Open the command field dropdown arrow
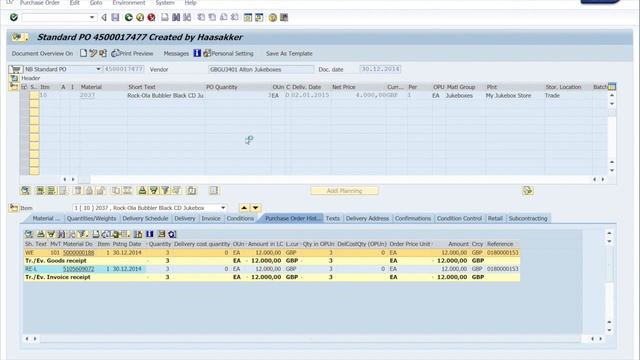 [92, 17]
